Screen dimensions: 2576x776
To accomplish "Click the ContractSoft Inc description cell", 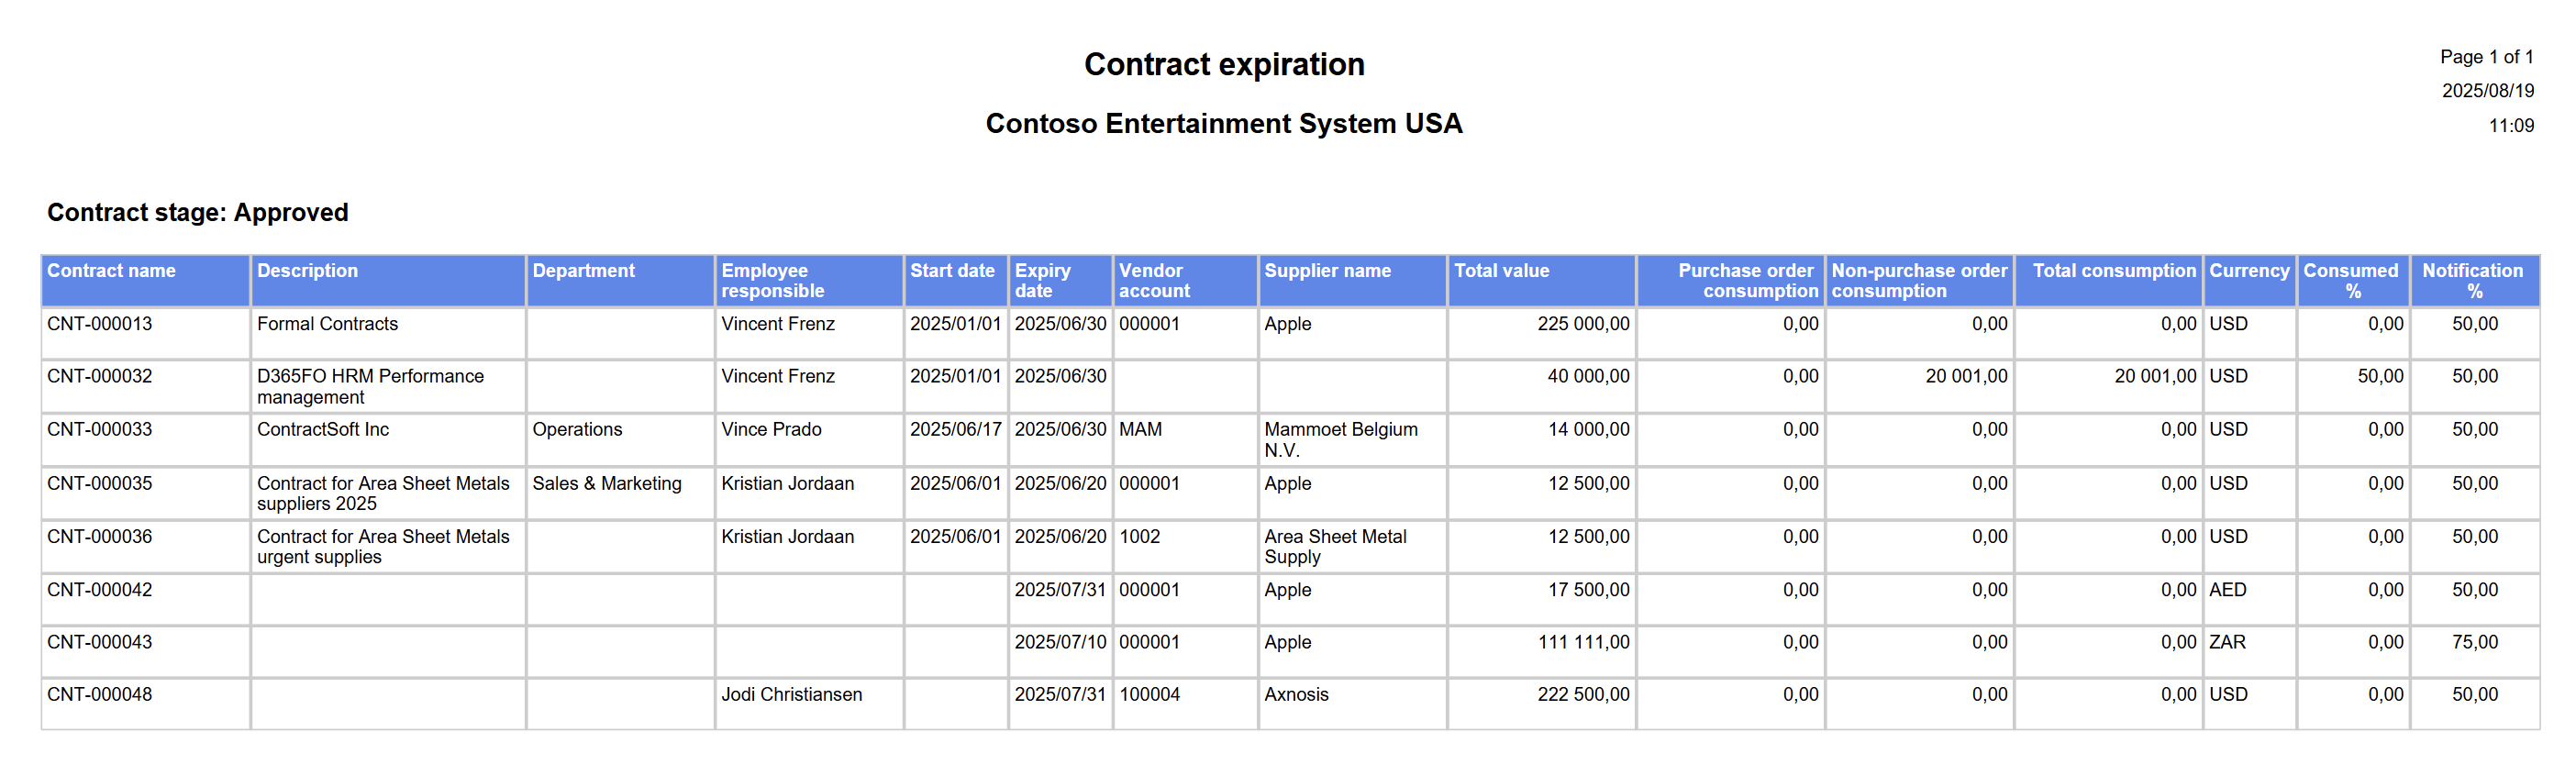I will coord(323,430).
